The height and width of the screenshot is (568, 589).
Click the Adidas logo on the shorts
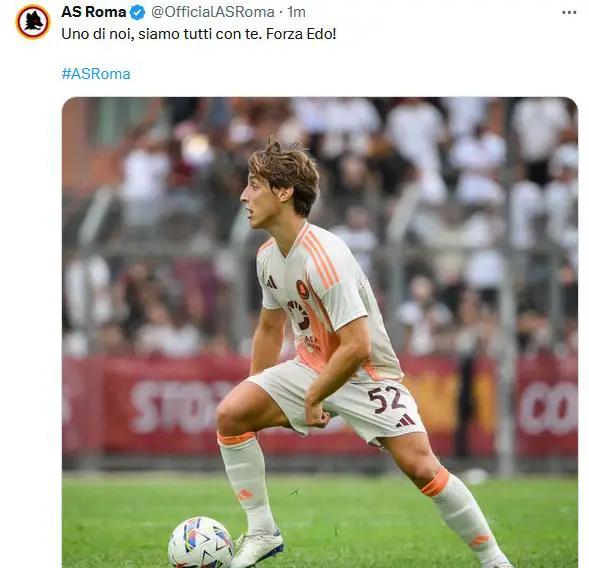click(406, 421)
